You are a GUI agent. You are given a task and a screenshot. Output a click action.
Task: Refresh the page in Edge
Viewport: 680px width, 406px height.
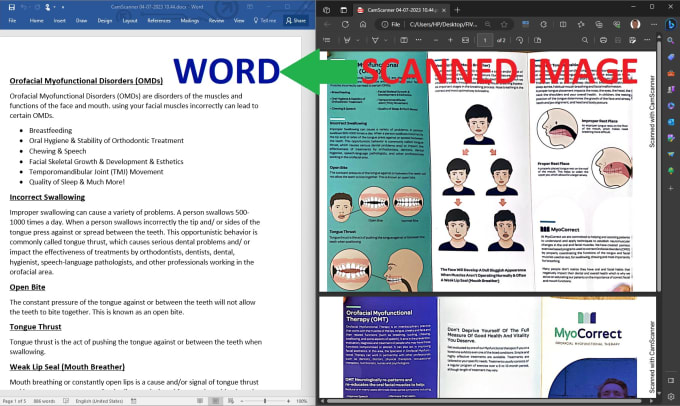[x=345, y=25]
